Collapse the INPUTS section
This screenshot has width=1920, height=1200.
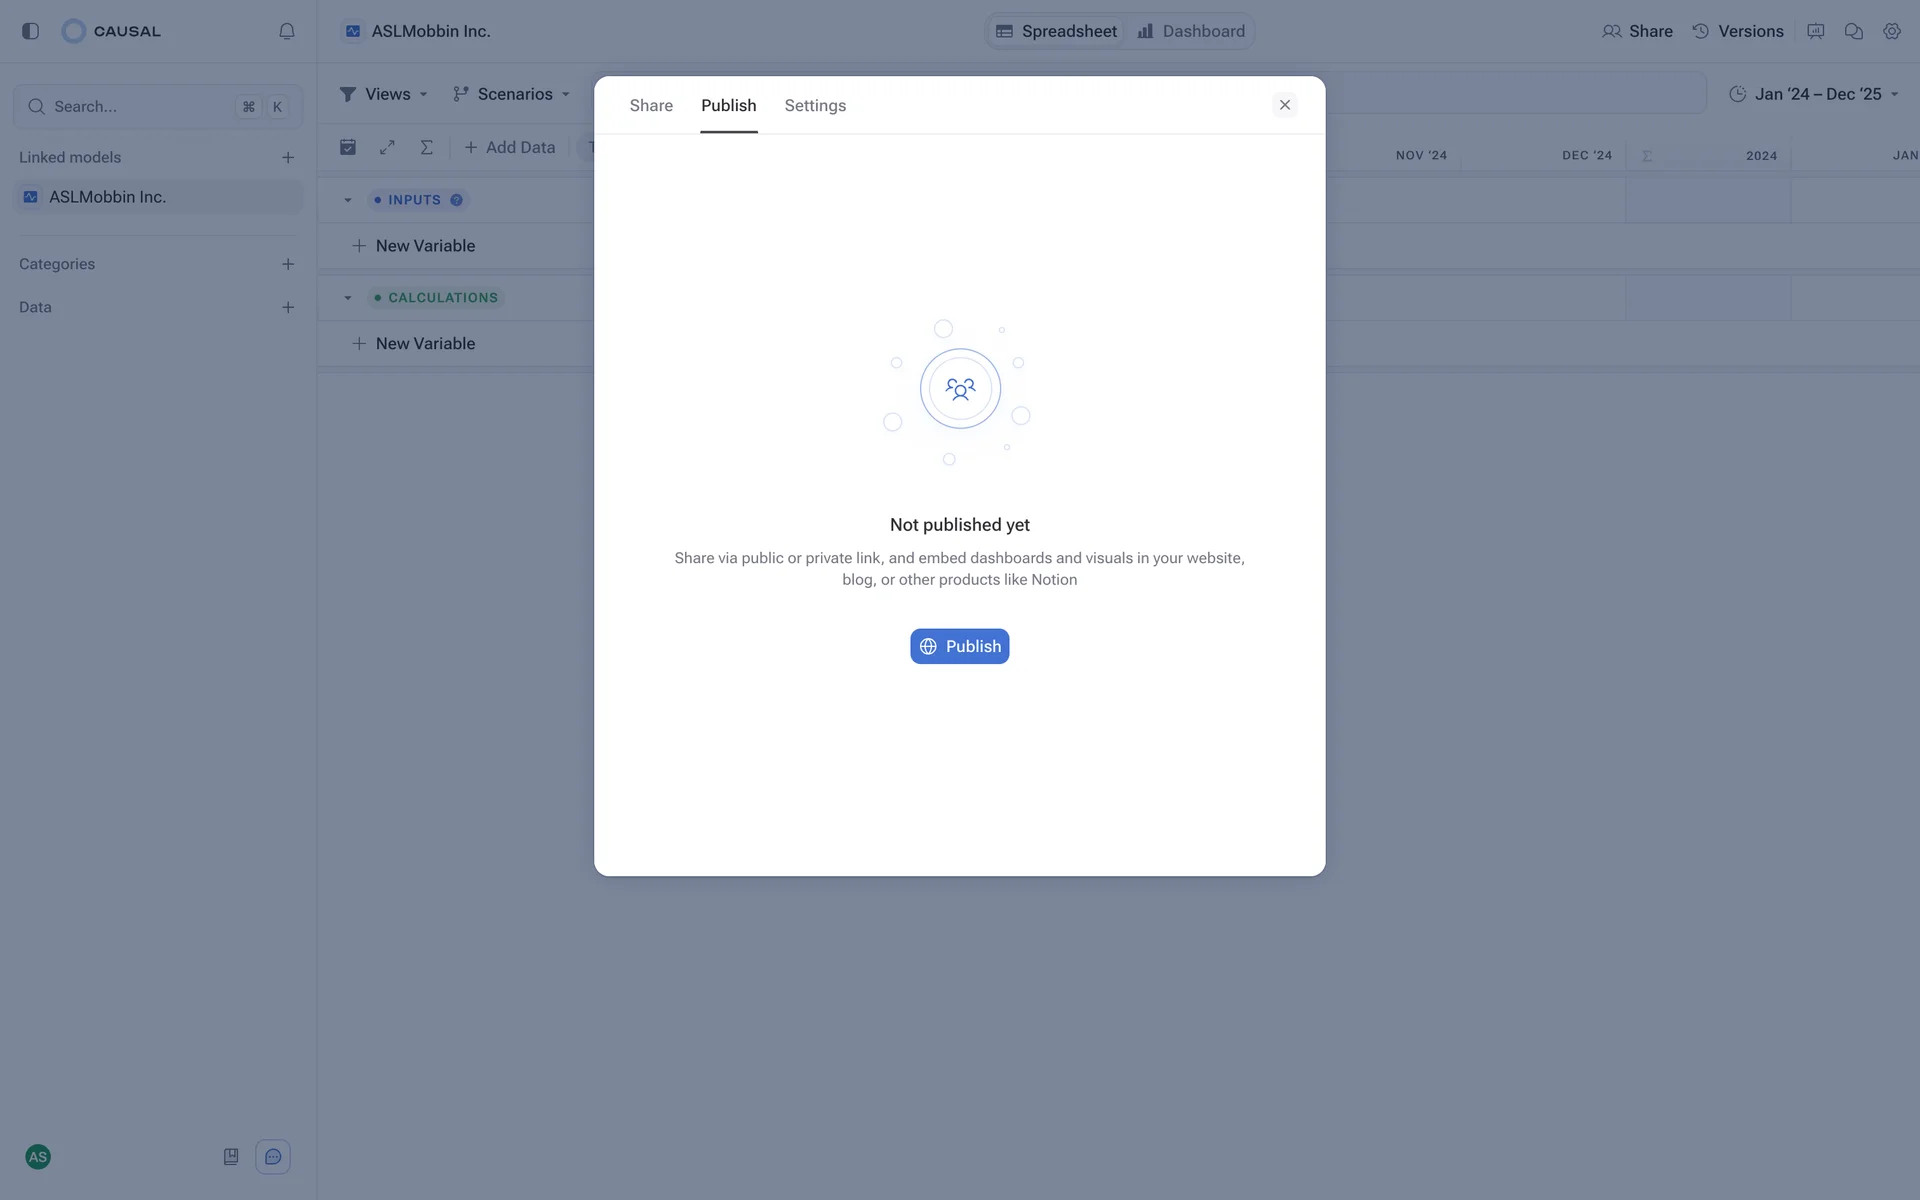[x=348, y=200]
